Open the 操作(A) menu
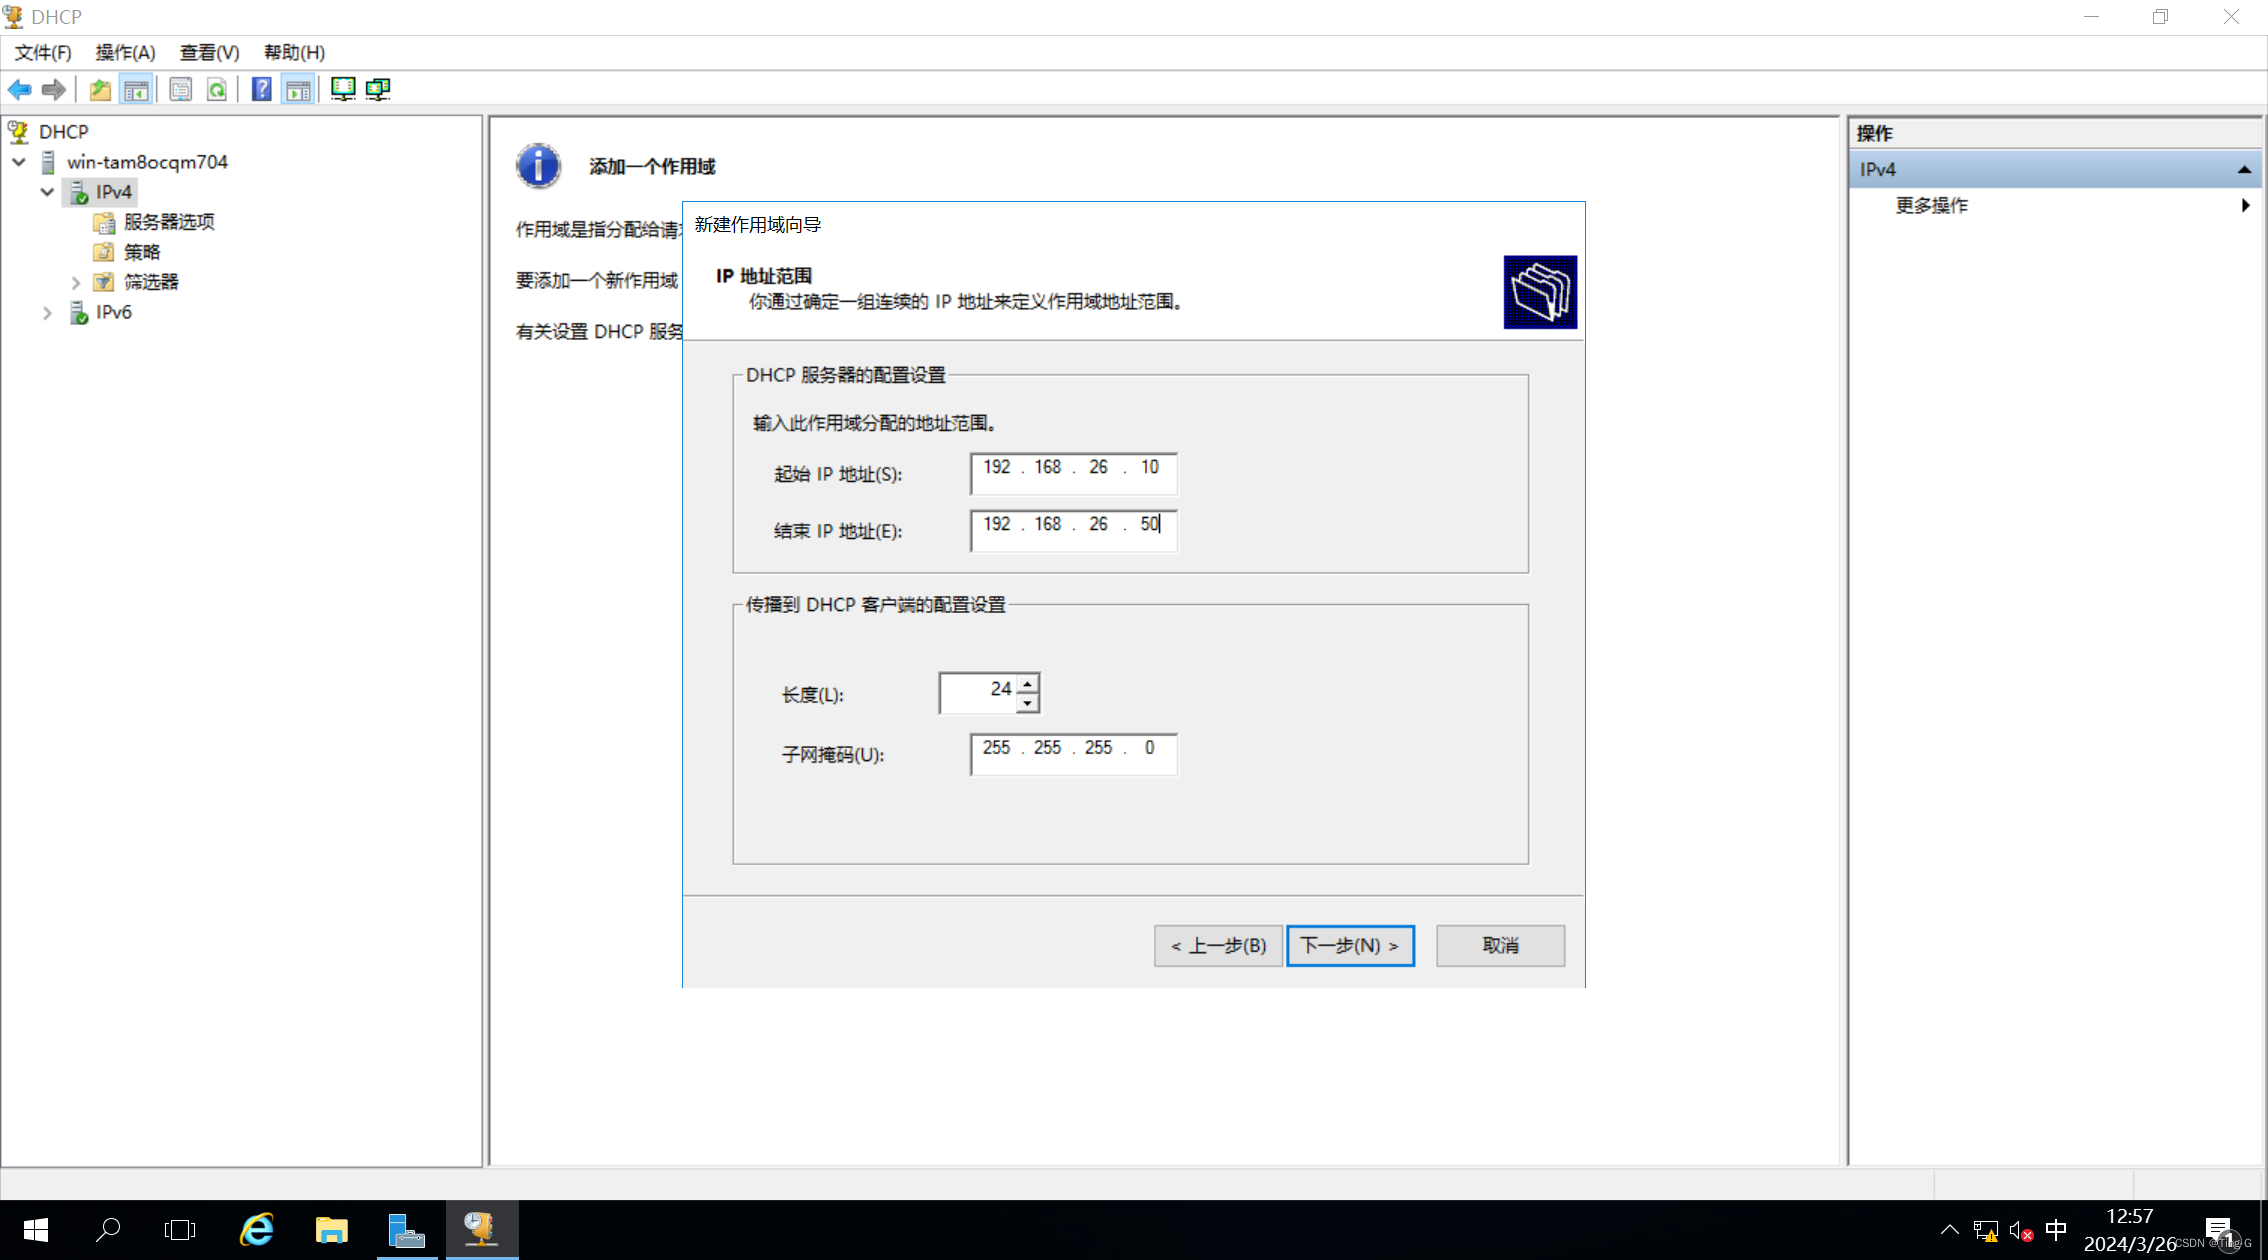2268x1260 pixels. [125, 53]
